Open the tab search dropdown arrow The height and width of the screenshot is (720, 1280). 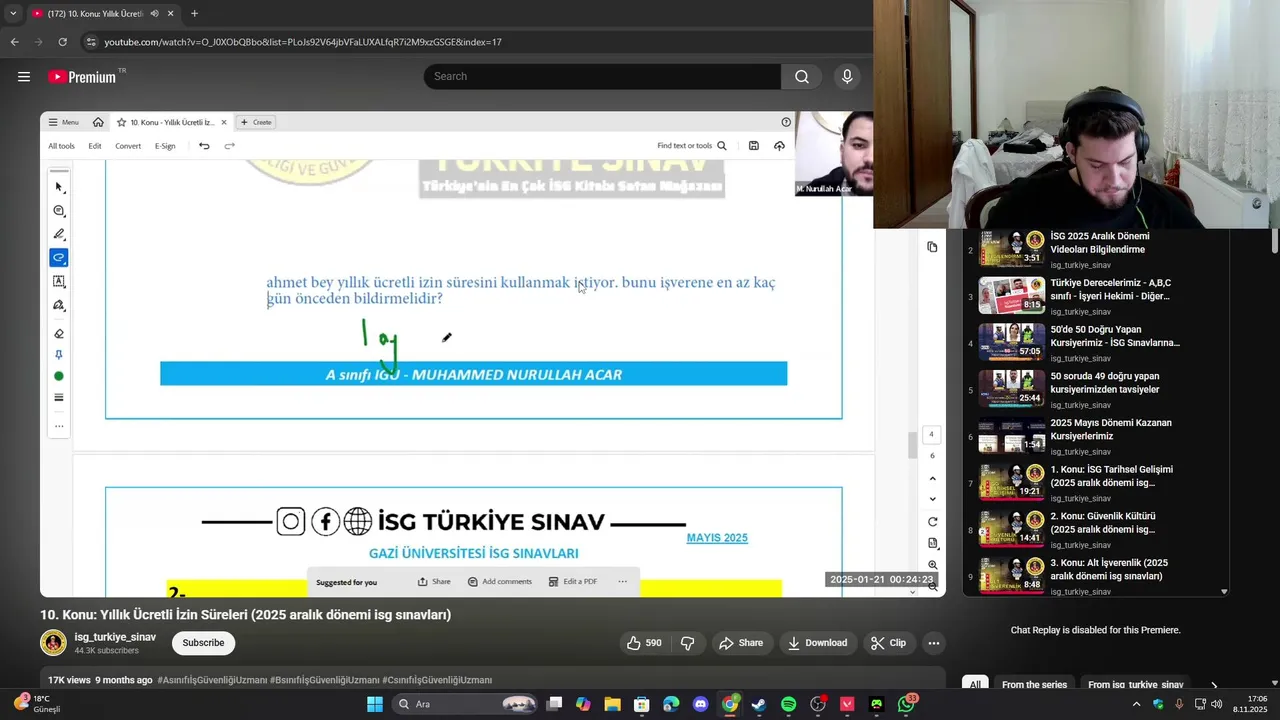coord(12,14)
